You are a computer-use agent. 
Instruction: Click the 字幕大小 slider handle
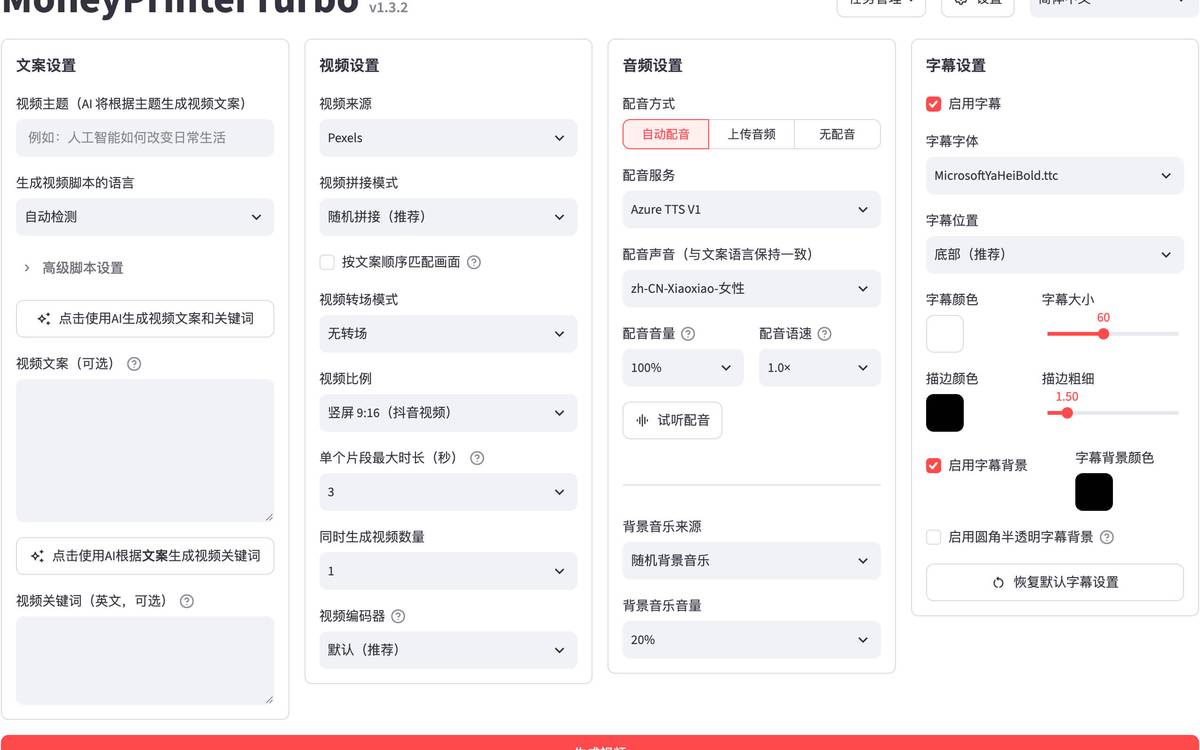tap(1103, 334)
